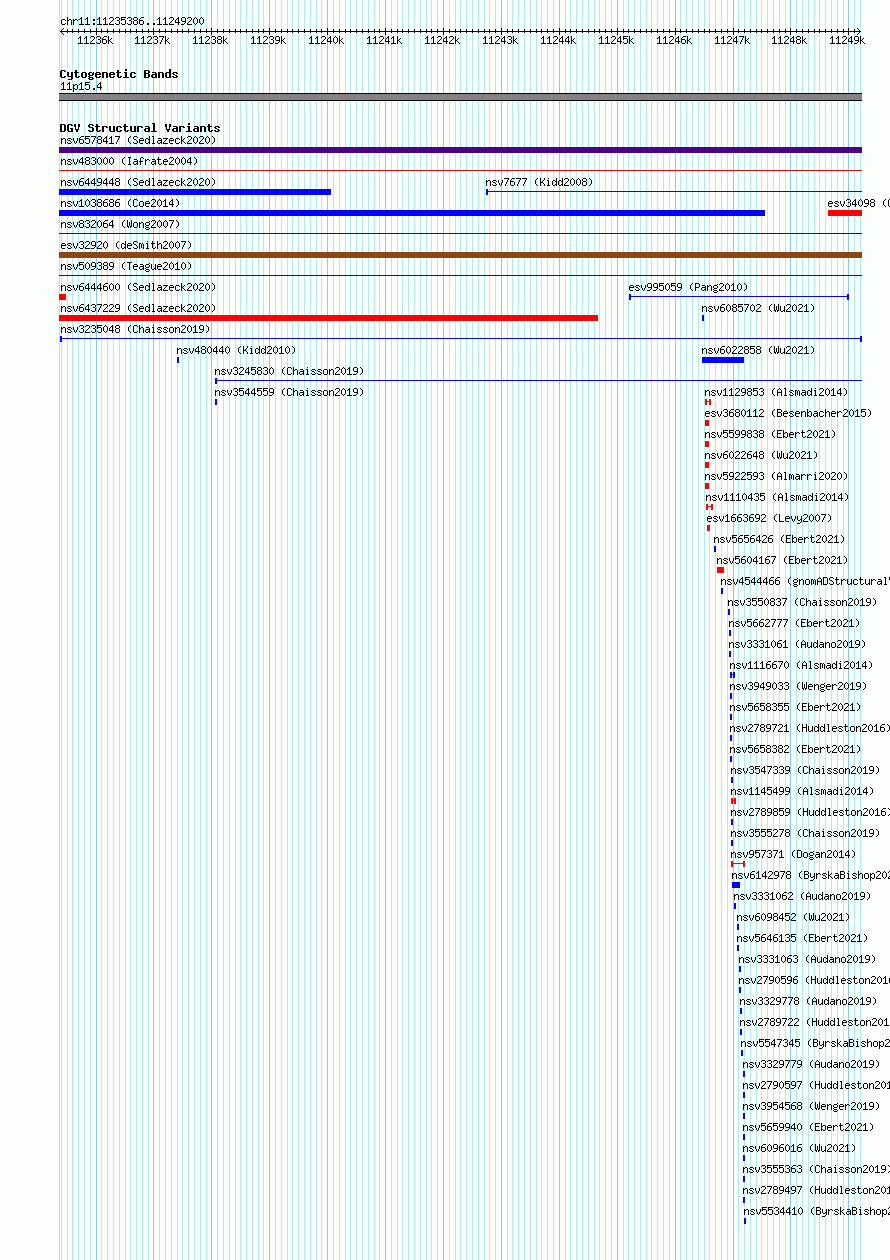This screenshot has height=1260, width=890.
Task: Open variant nsv3954568 (Wenger2019) link
Action: 811,1106
